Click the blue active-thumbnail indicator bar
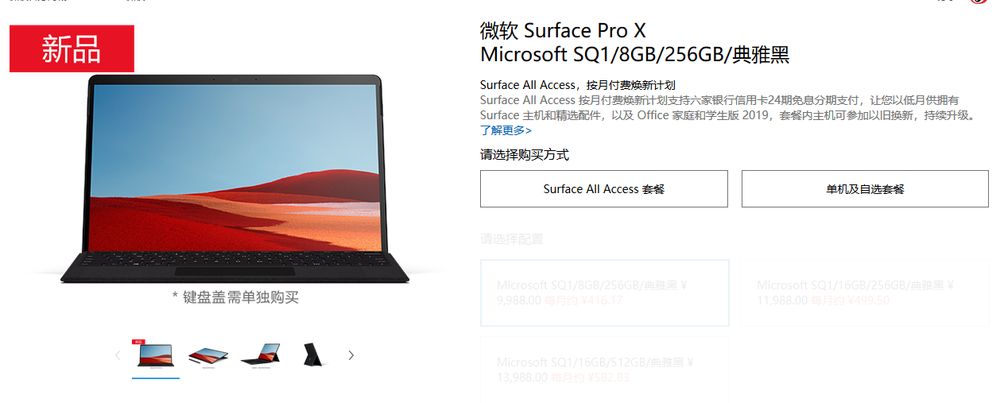Viewport: 1000px width, 403px height. coord(156,377)
